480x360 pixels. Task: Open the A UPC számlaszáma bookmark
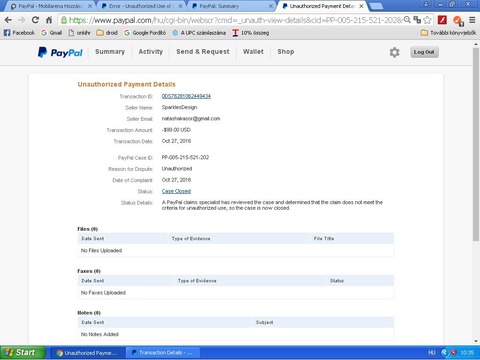coord(199,33)
